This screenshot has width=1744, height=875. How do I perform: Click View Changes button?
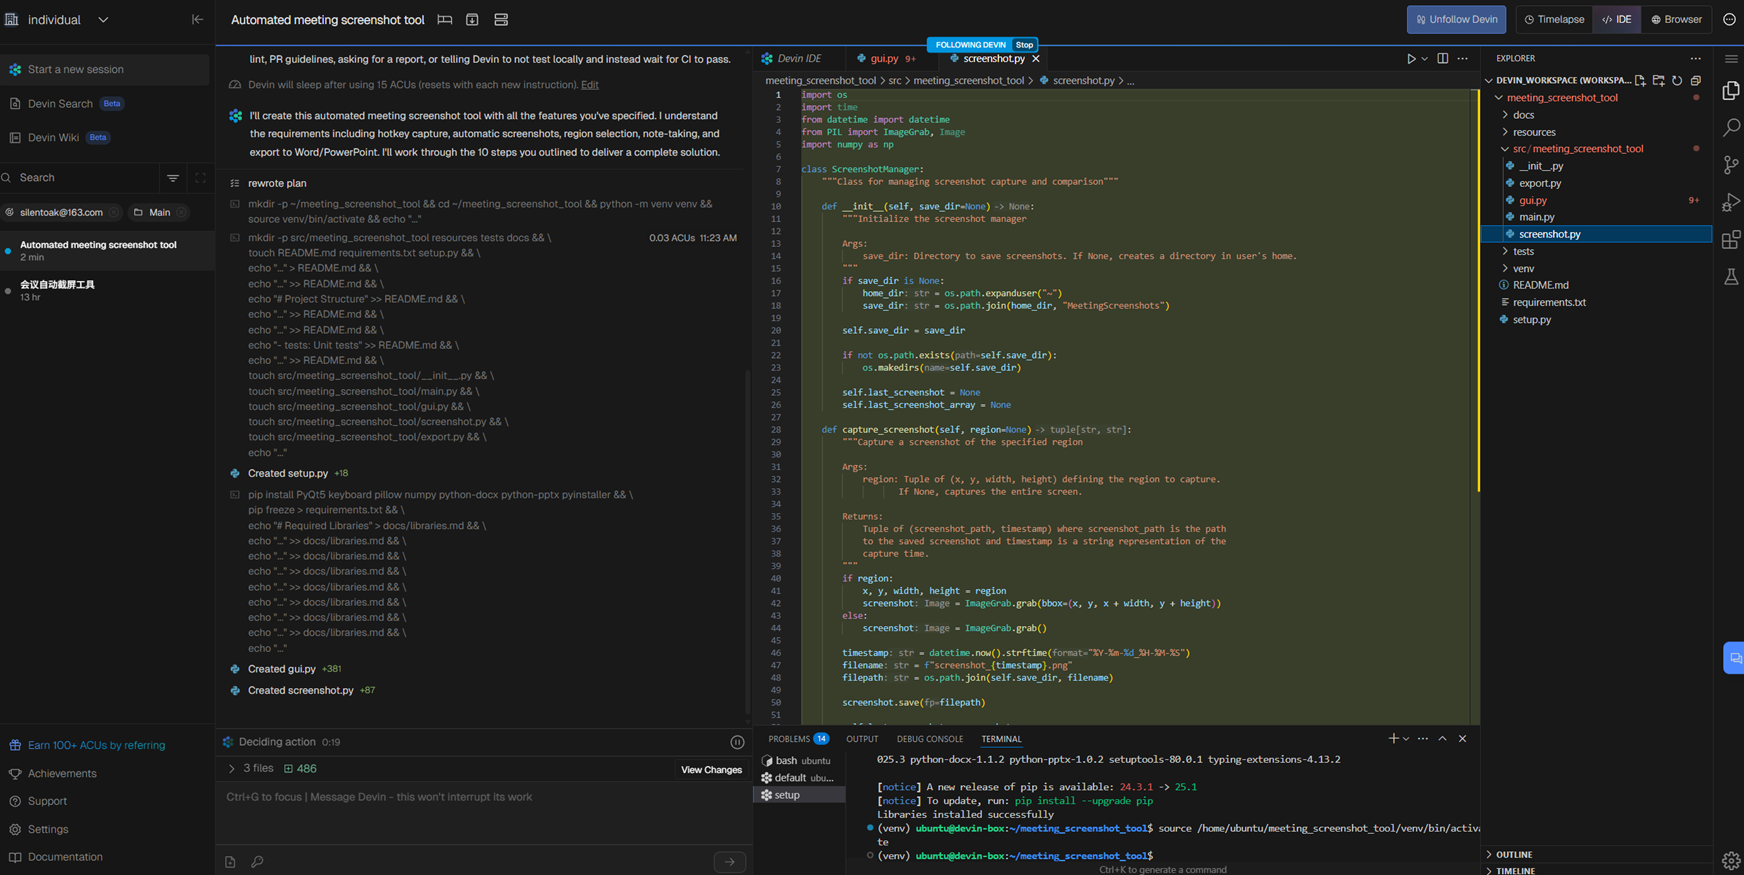click(x=711, y=770)
